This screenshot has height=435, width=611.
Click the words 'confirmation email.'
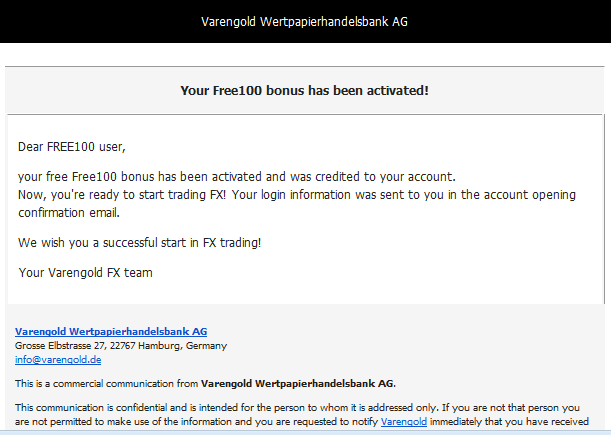tap(69, 213)
